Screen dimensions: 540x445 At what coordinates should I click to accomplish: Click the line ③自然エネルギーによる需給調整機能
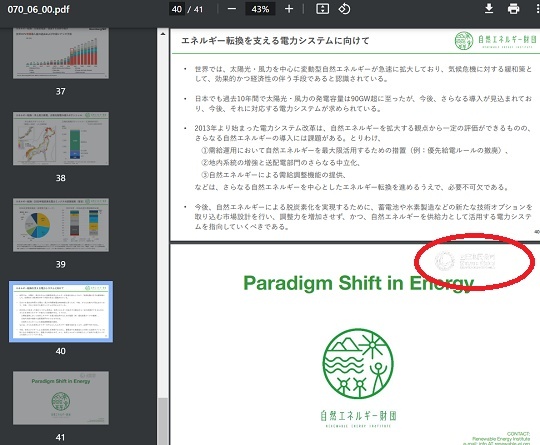pos(274,175)
